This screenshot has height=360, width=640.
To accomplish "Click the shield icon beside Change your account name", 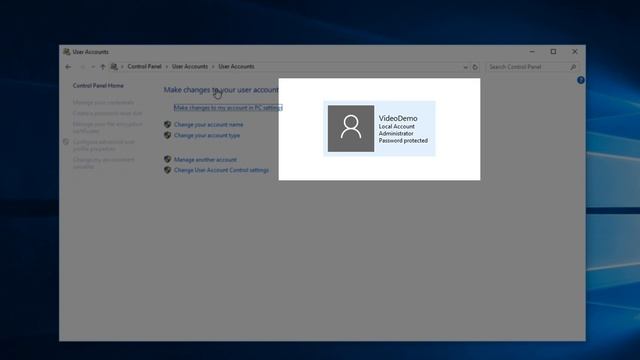I will [x=167, y=124].
